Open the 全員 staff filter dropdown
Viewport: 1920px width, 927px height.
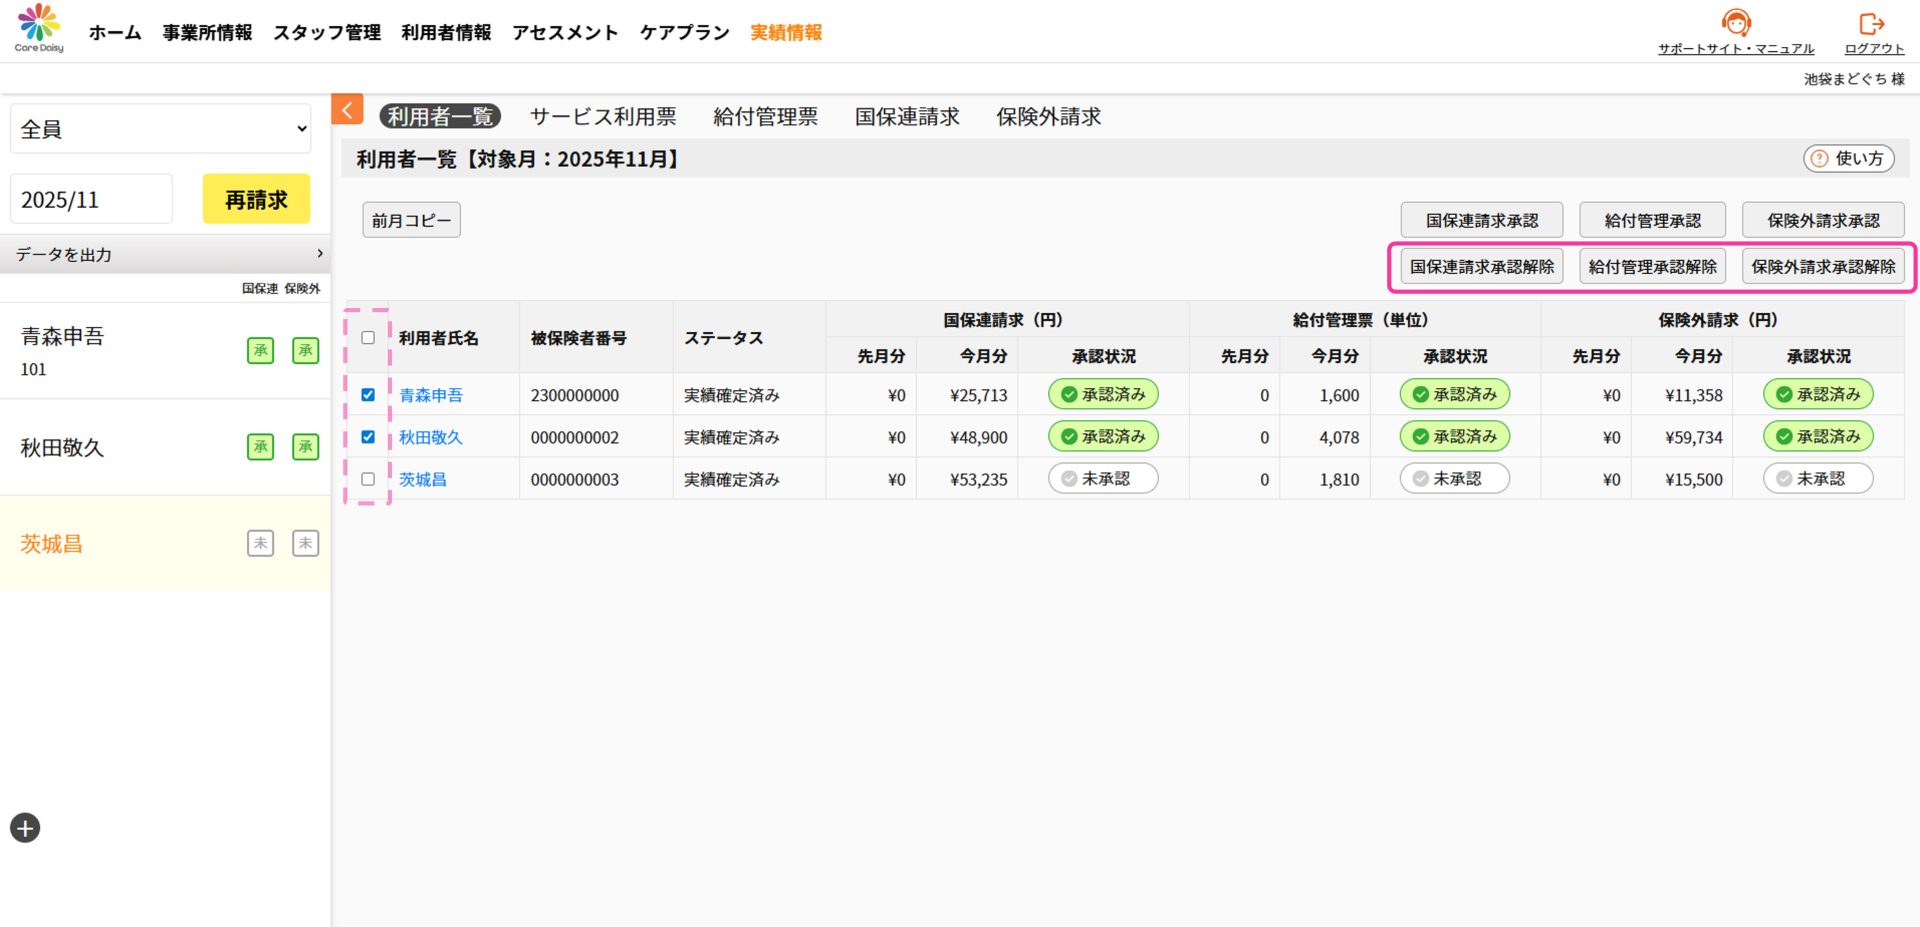coord(160,129)
